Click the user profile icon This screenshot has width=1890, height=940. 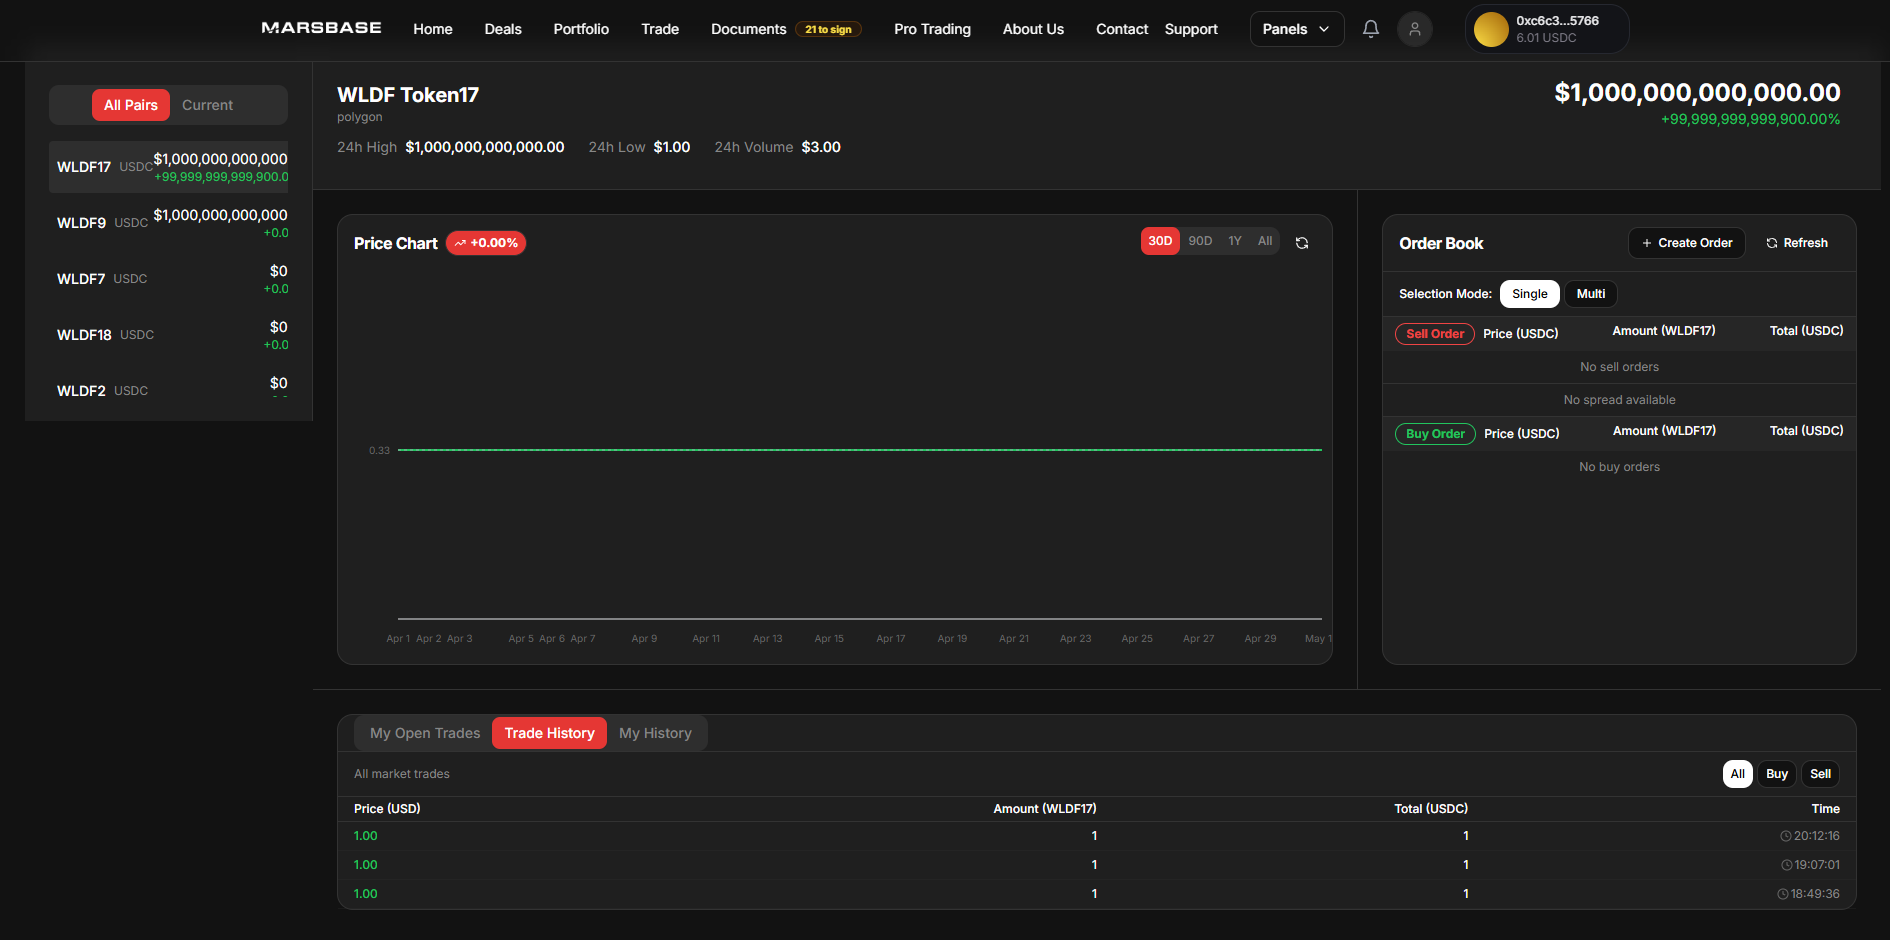[1414, 29]
